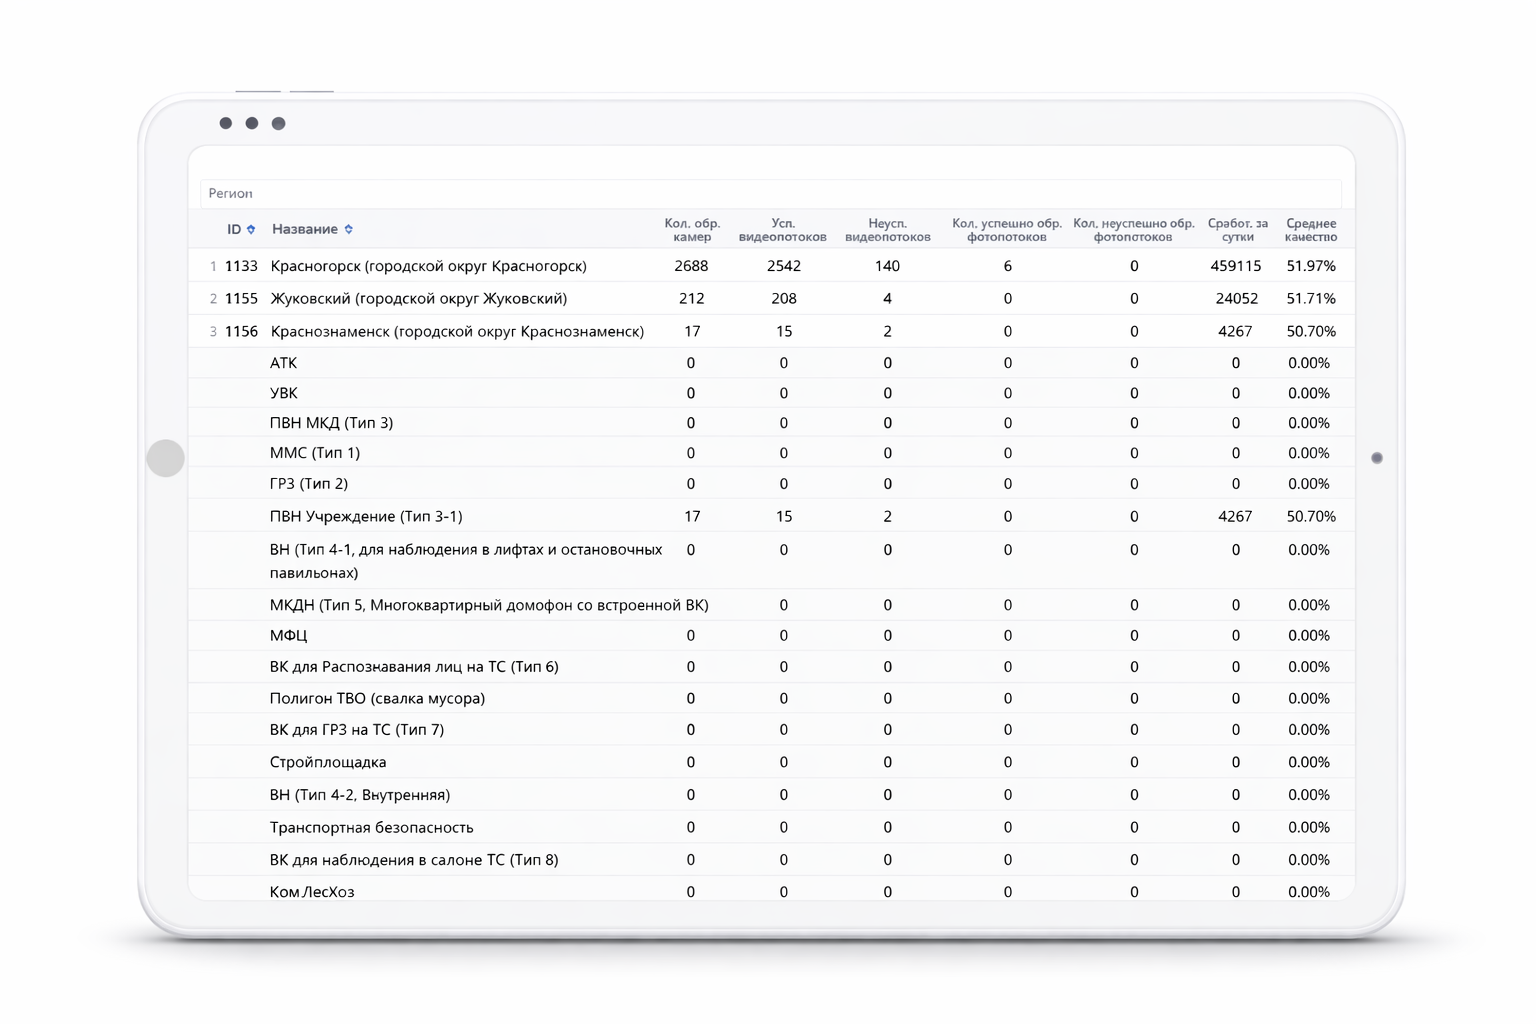Screen dimensions: 1536x1024
Task: Choose the Транспортная безопасность row
Action: 371,828
